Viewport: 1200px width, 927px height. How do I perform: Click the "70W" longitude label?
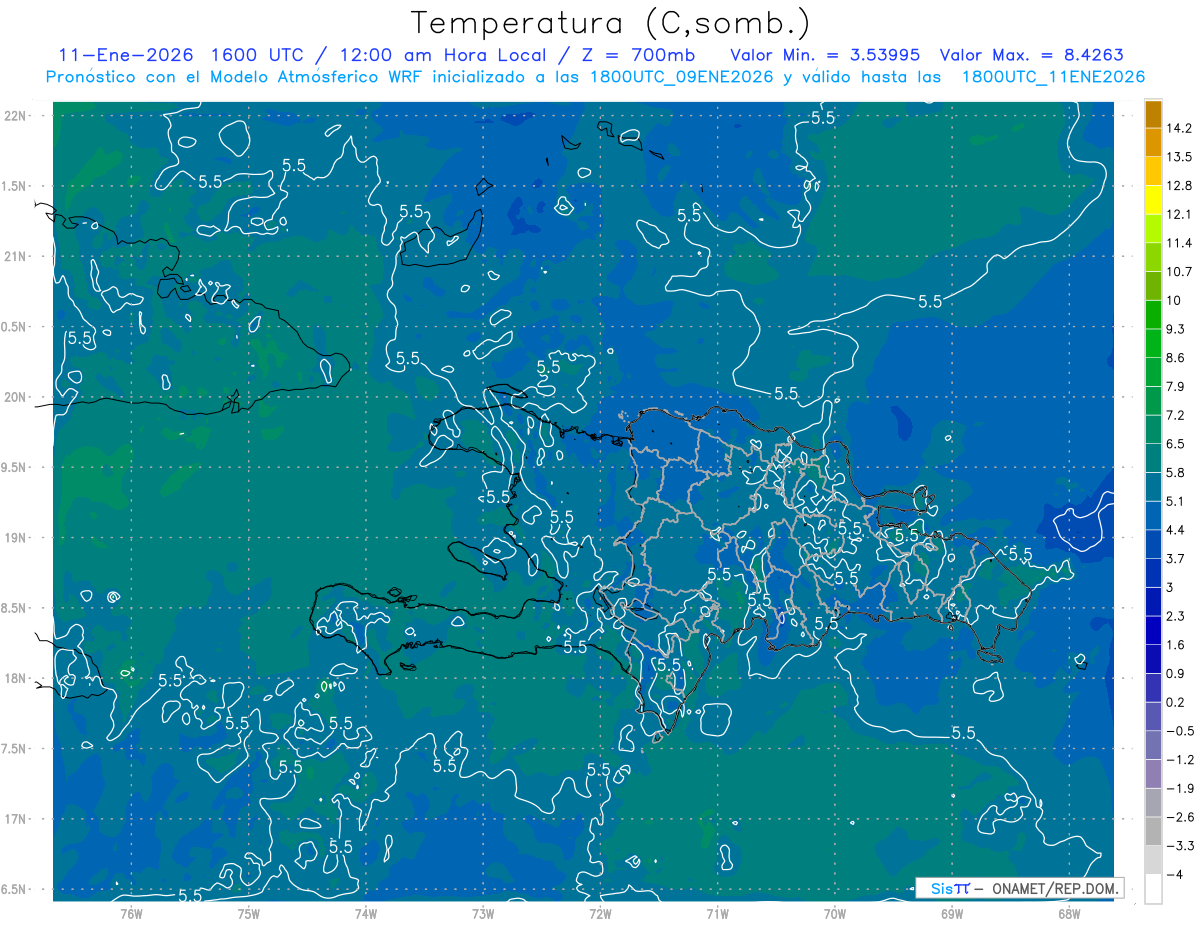[x=835, y=913]
